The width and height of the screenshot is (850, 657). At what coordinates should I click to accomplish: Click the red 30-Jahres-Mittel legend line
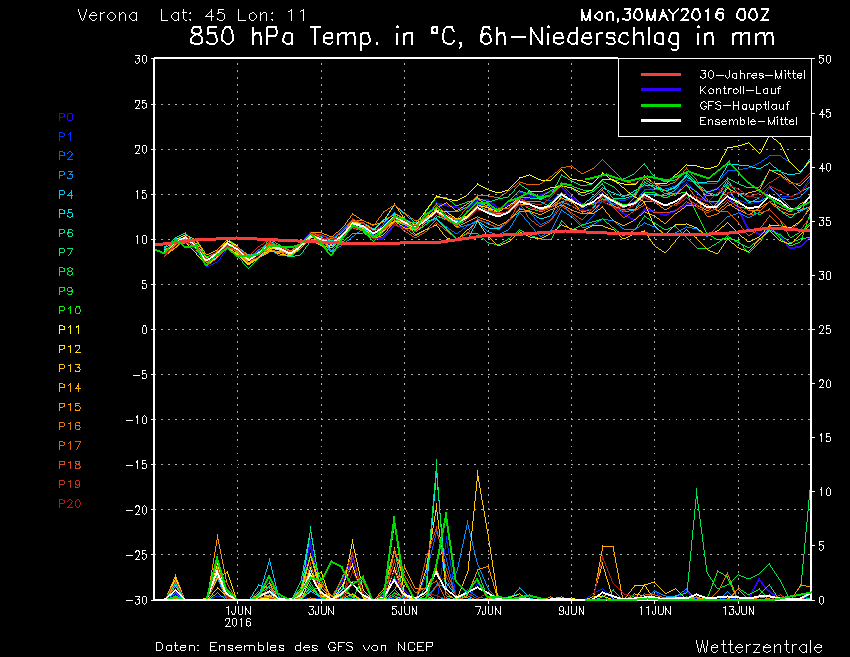661,74
